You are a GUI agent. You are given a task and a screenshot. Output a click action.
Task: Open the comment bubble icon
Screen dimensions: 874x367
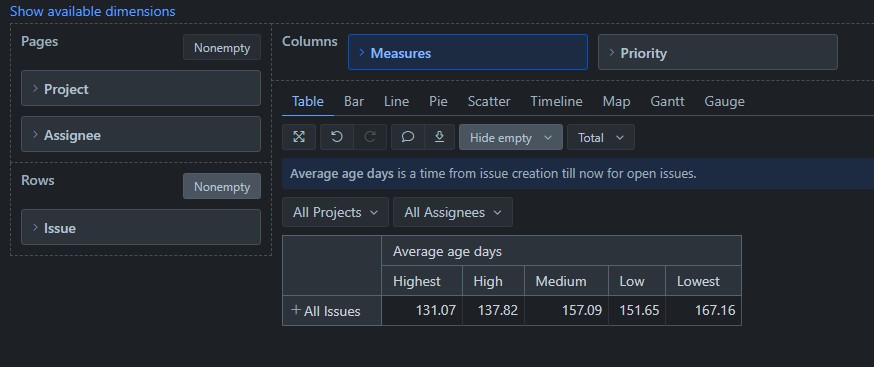coord(407,137)
